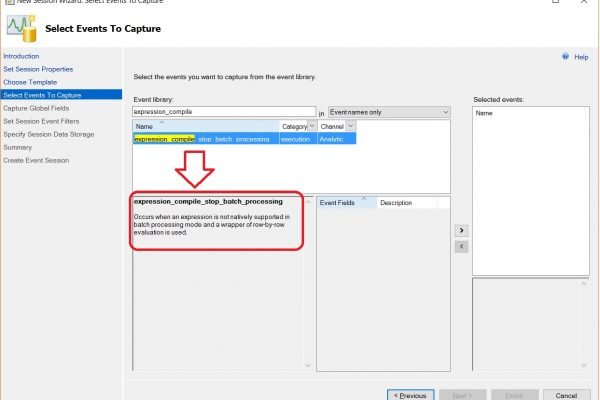
Task: Remove event with the left arrow button
Action: [x=461, y=247]
